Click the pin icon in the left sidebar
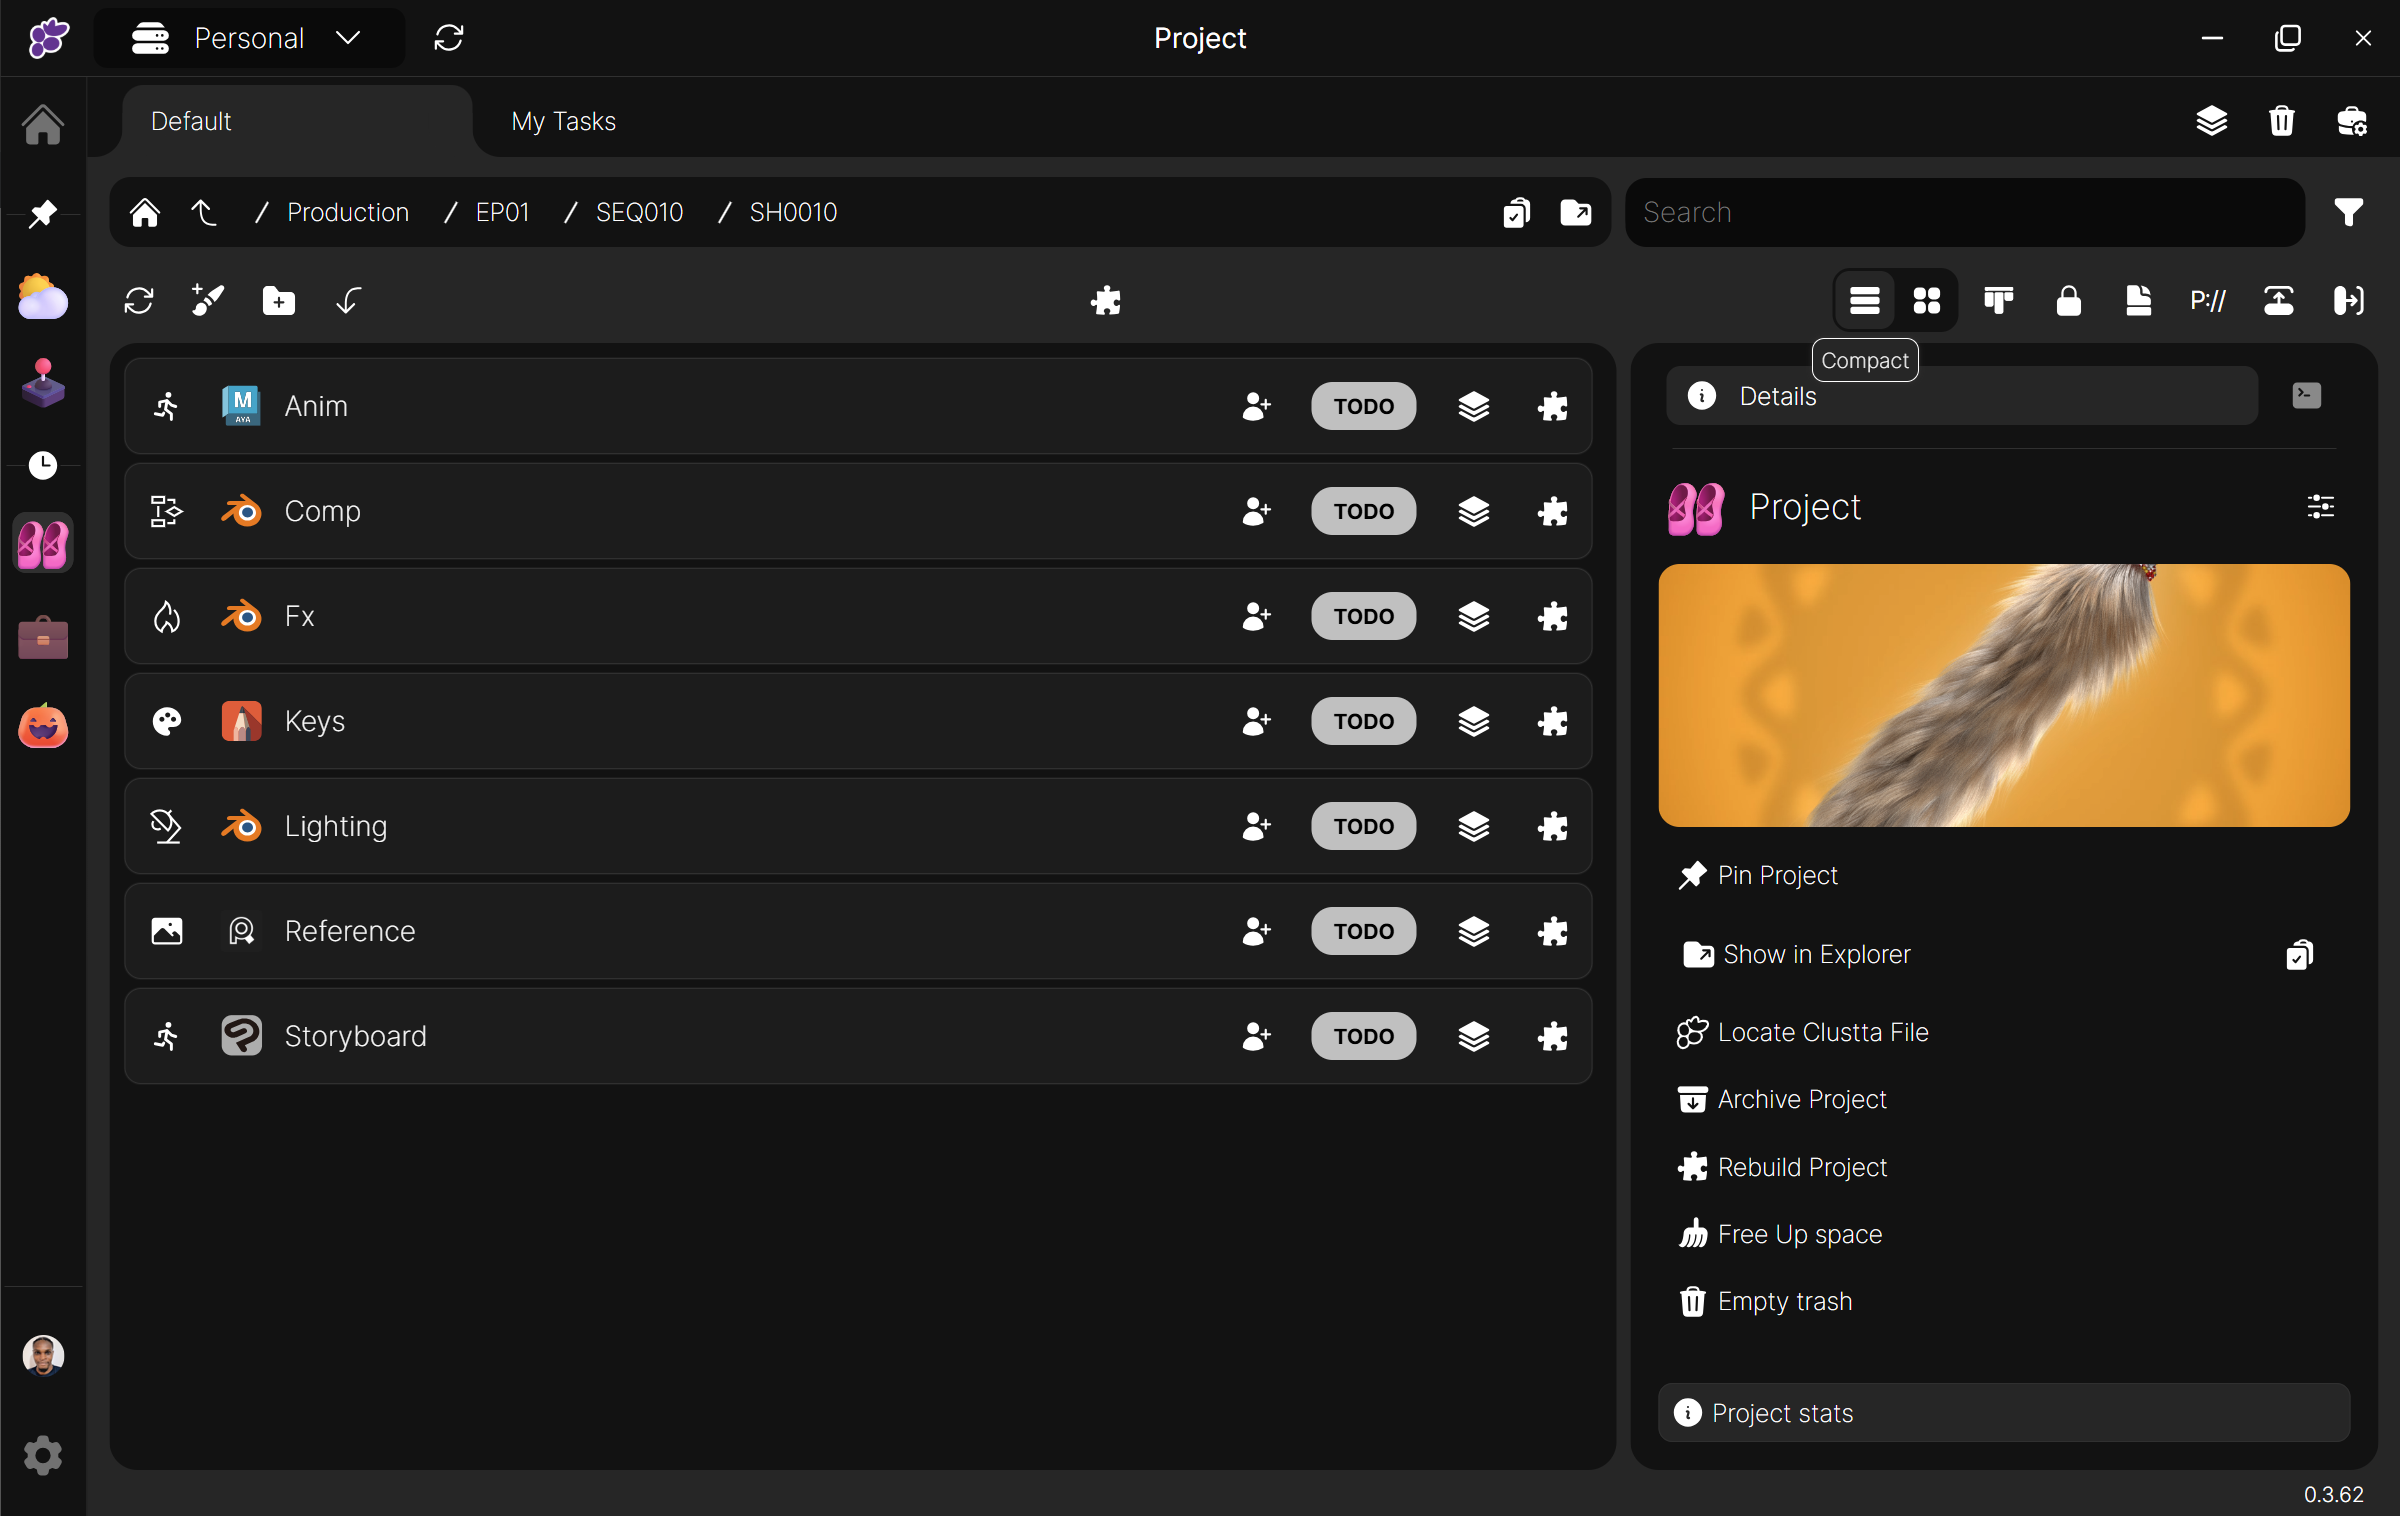Viewport: 2400px width, 1516px height. (x=42, y=213)
